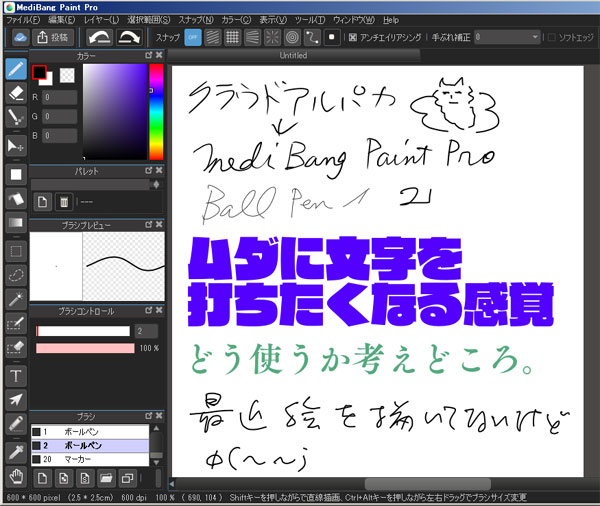This screenshot has width=600, height=506.
Task: Open the 選択範囲(S) menu
Action: pyautogui.click(x=149, y=20)
